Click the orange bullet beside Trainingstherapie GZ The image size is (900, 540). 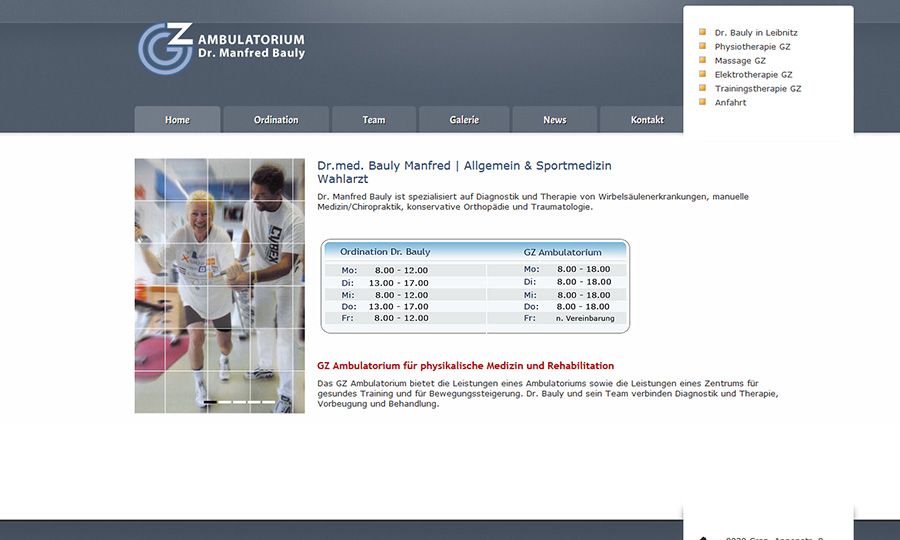702,88
